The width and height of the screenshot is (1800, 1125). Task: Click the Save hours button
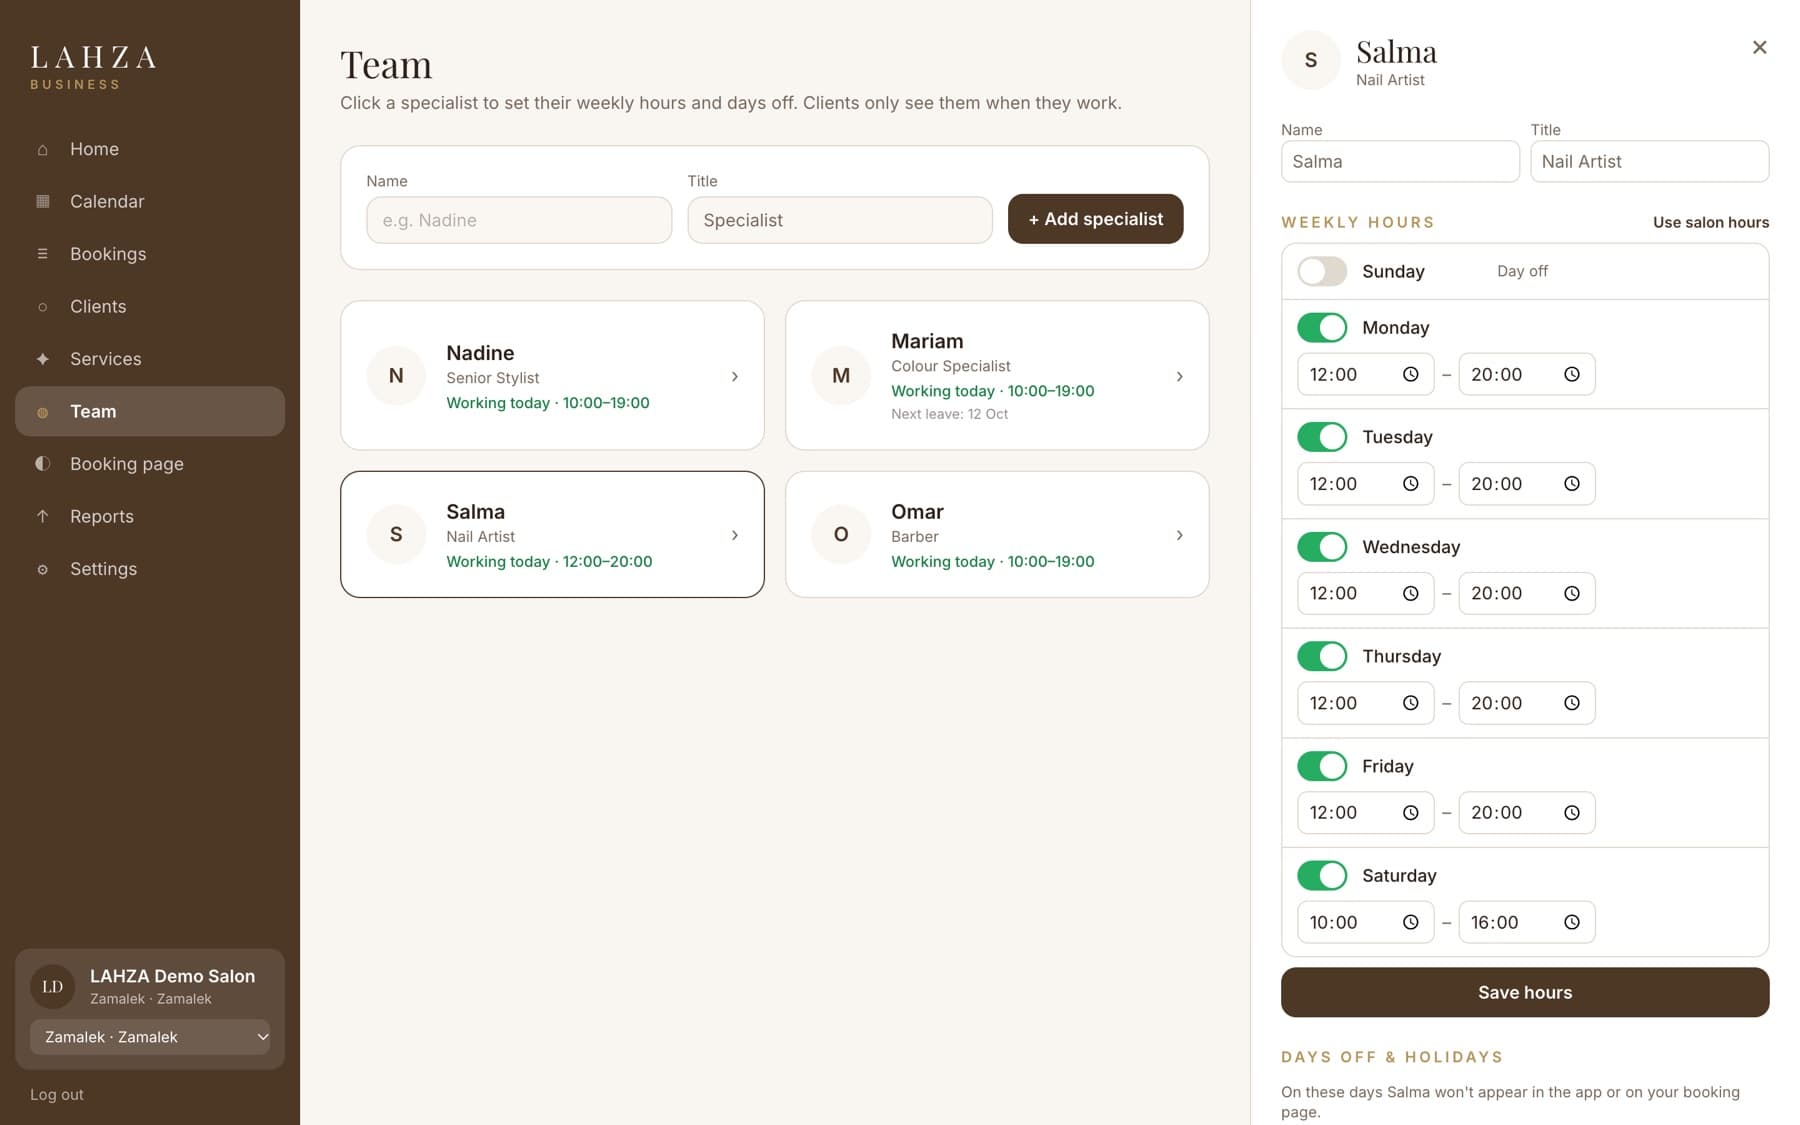coord(1525,993)
